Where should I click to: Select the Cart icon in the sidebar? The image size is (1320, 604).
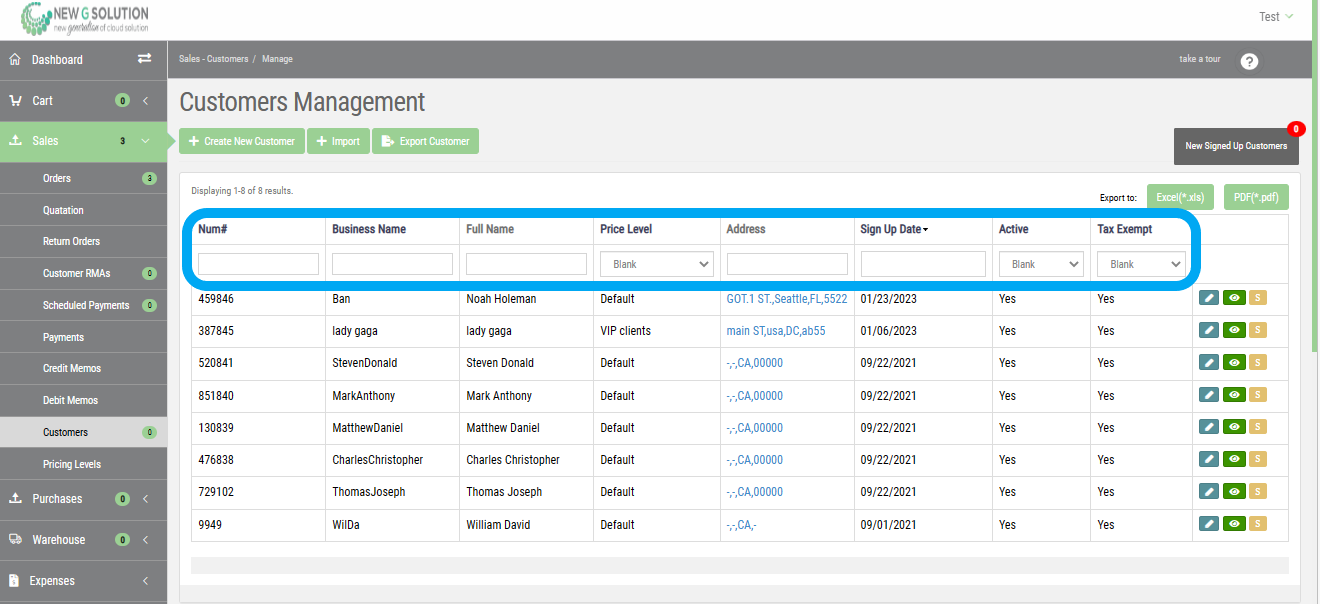coord(14,100)
